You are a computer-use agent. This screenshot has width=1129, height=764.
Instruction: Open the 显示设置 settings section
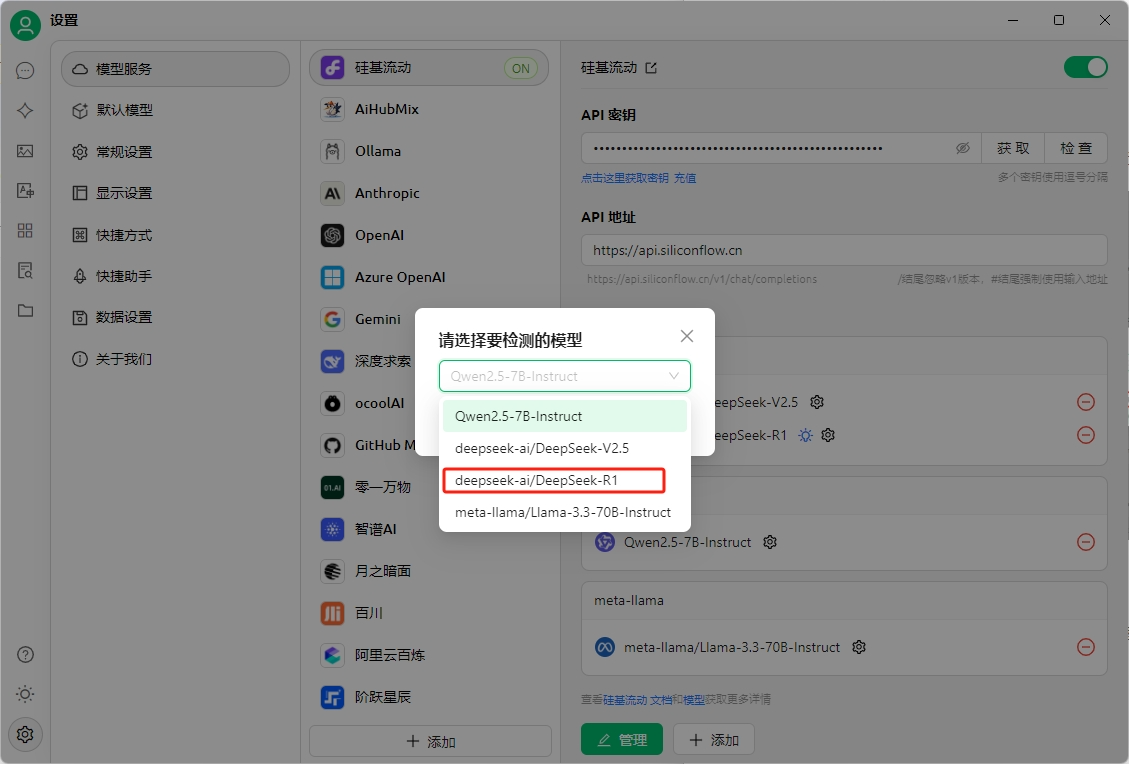[x=175, y=193]
